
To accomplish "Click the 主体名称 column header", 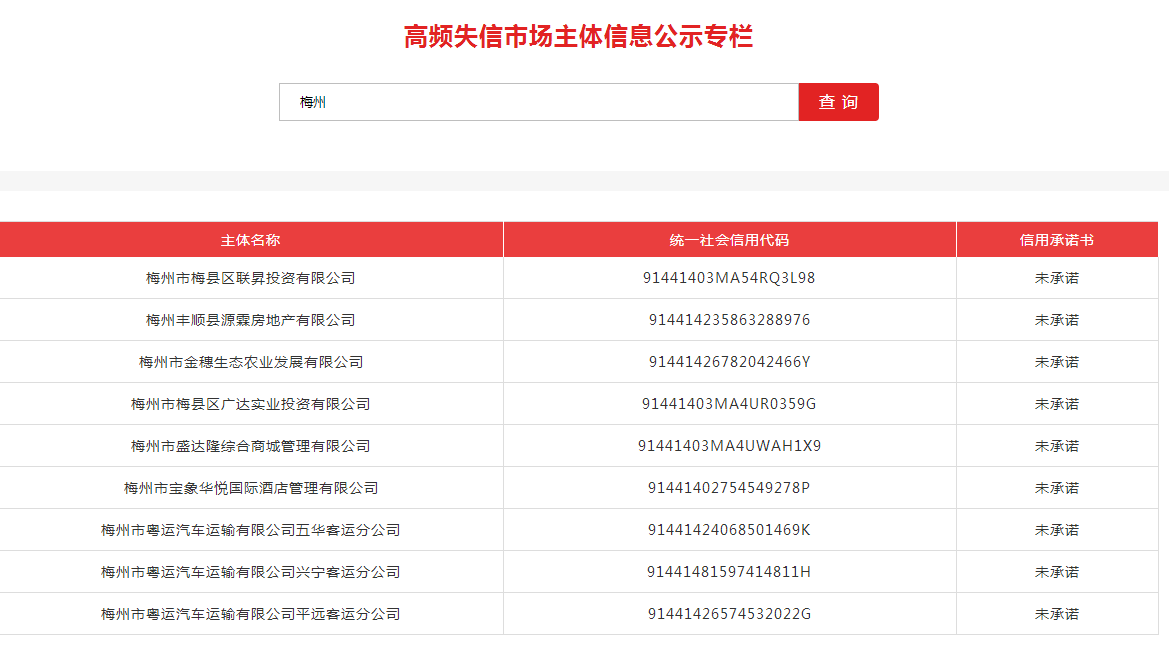I will pyautogui.click(x=251, y=240).
